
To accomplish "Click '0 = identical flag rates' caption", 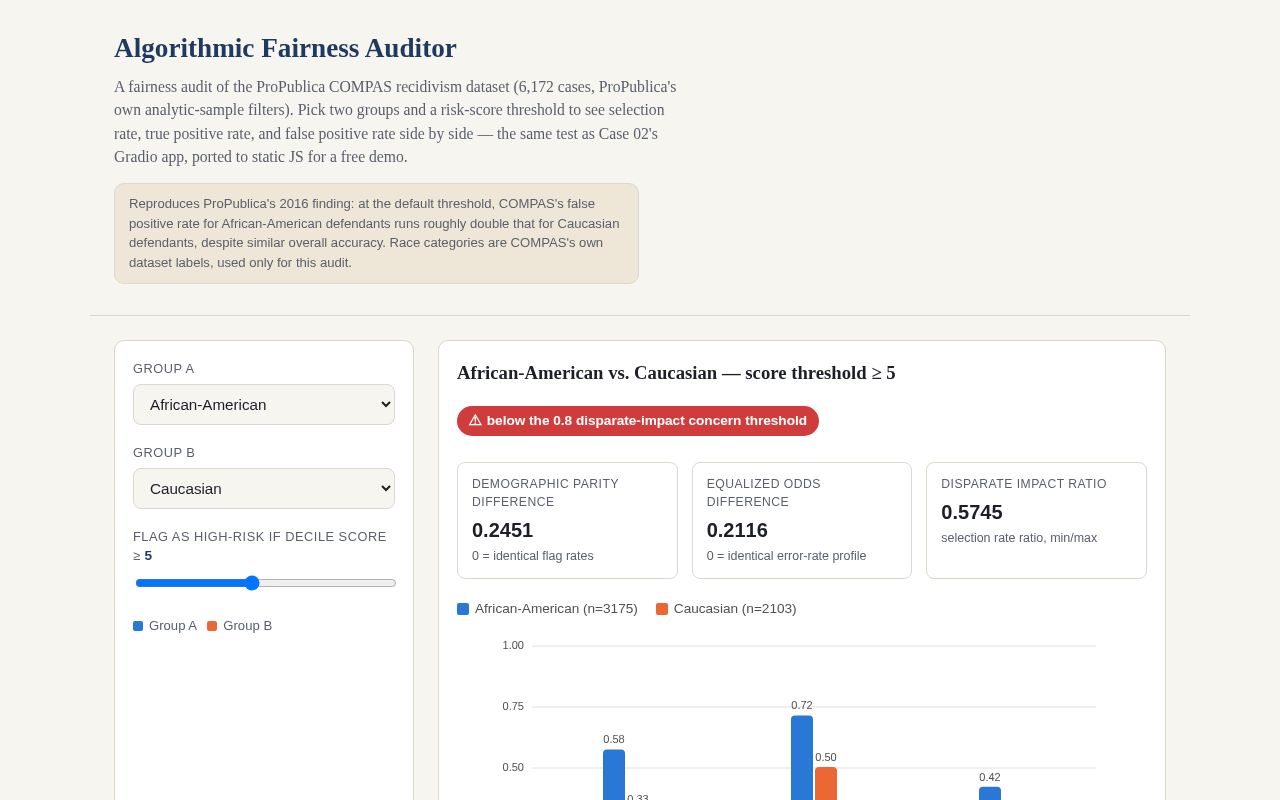I will pyautogui.click(x=533, y=556).
